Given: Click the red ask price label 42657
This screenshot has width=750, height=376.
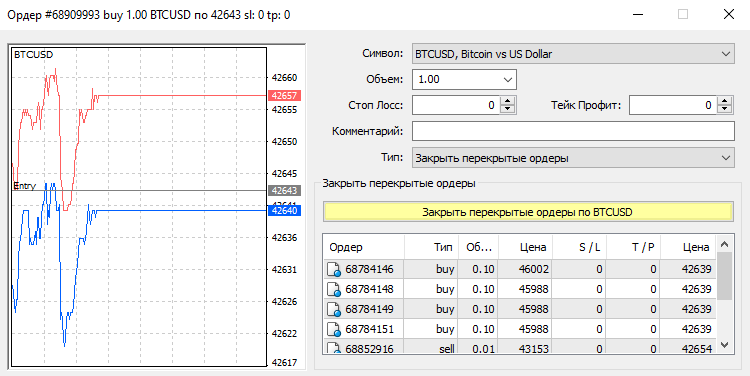Looking at the screenshot, I should click(284, 96).
